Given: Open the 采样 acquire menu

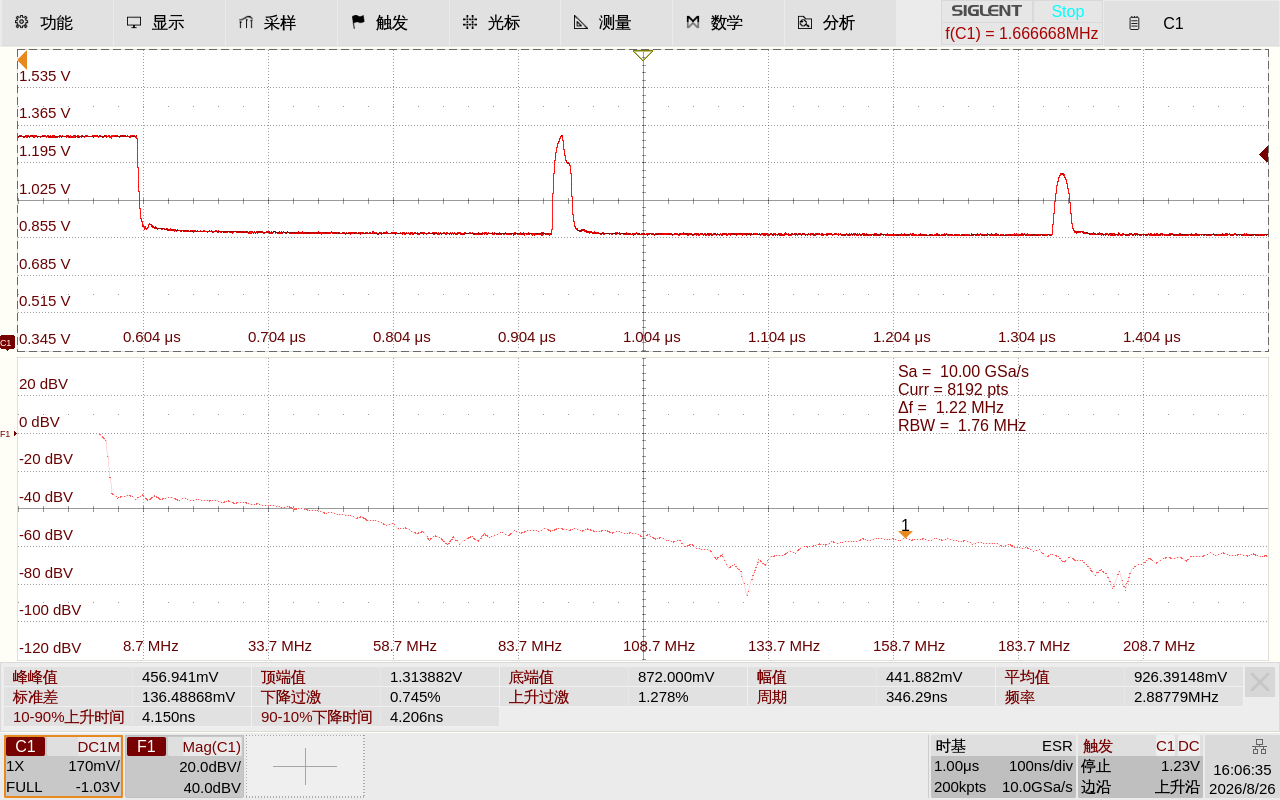Looking at the screenshot, I should pyautogui.click(x=281, y=22).
